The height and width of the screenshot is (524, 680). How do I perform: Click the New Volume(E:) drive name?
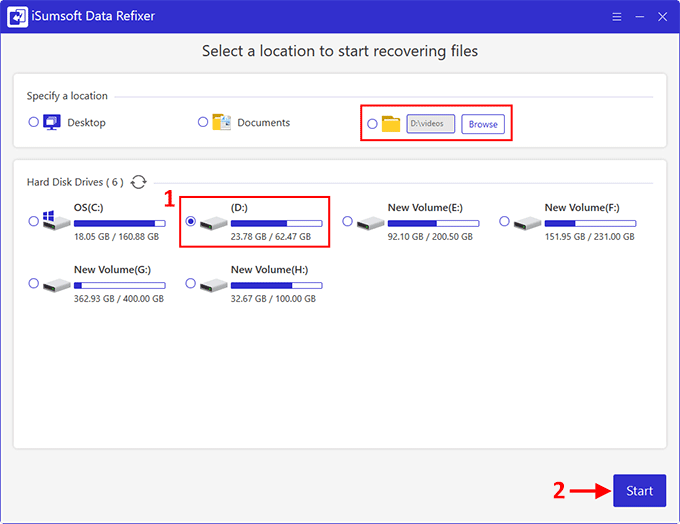[x=425, y=208]
